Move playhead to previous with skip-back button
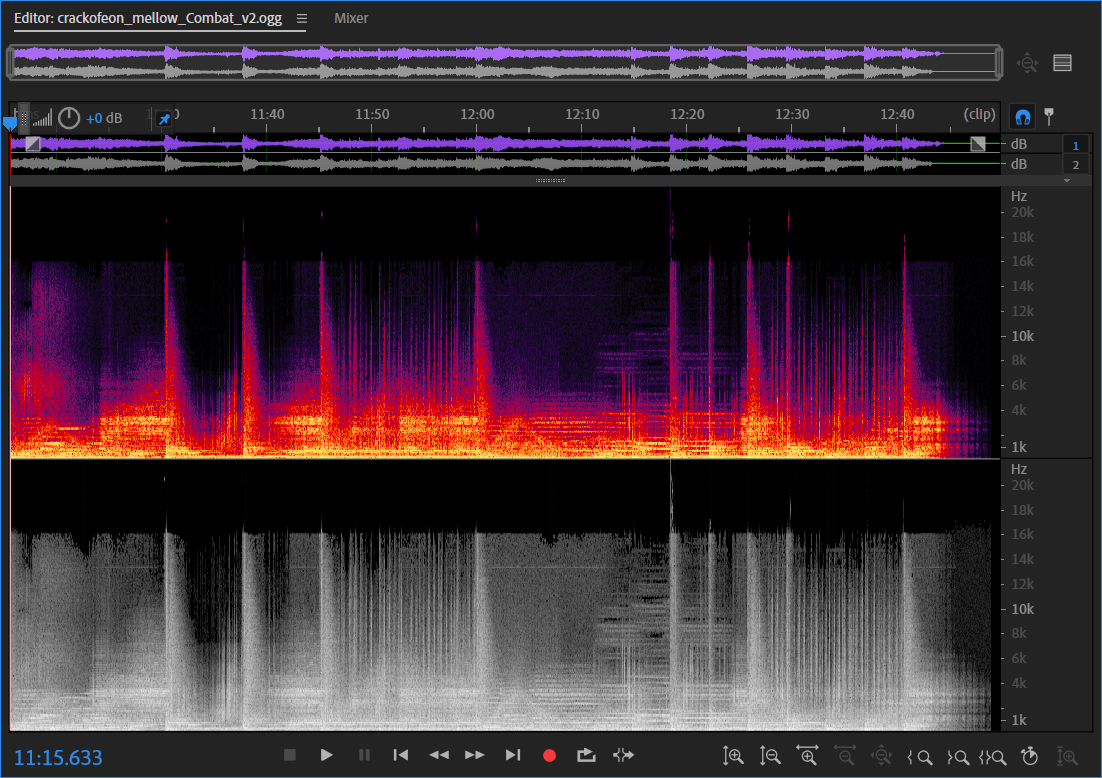 coord(401,756)
